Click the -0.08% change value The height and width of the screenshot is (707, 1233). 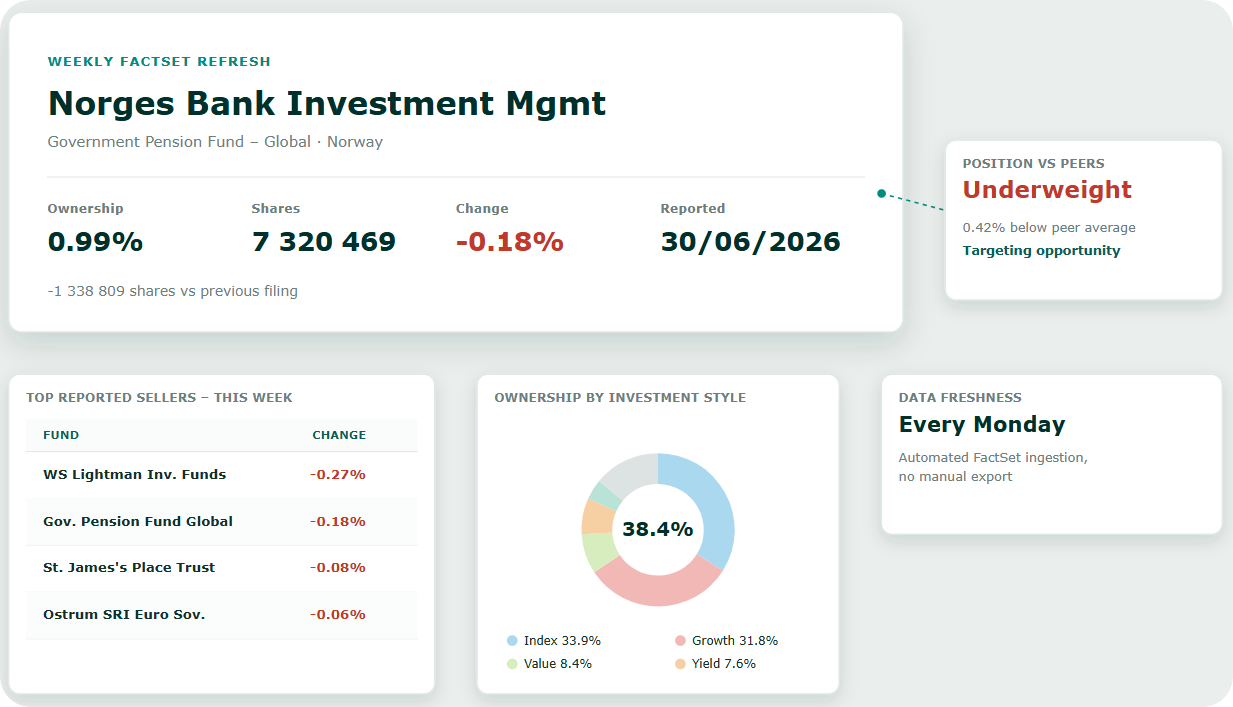(337, 568)
